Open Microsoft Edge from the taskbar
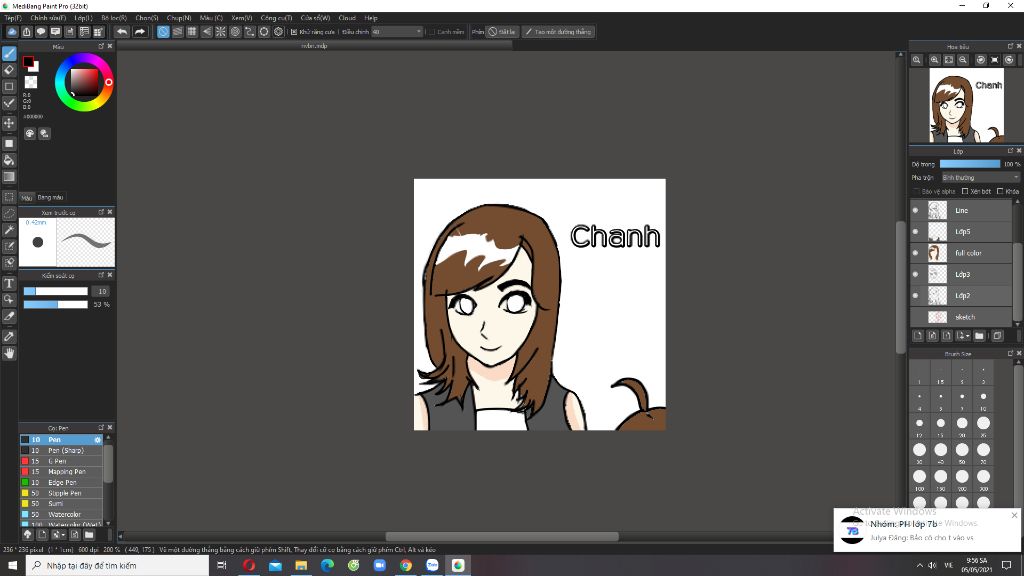Viewport: 1024px width, 576px height. click(x=327, y=566)
